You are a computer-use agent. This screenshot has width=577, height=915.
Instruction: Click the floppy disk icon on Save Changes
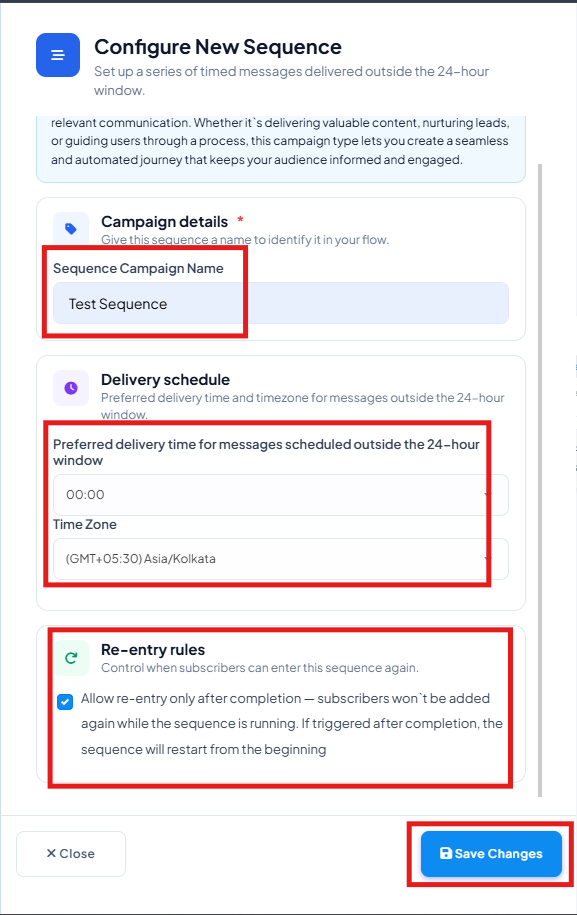pos(446,853)
